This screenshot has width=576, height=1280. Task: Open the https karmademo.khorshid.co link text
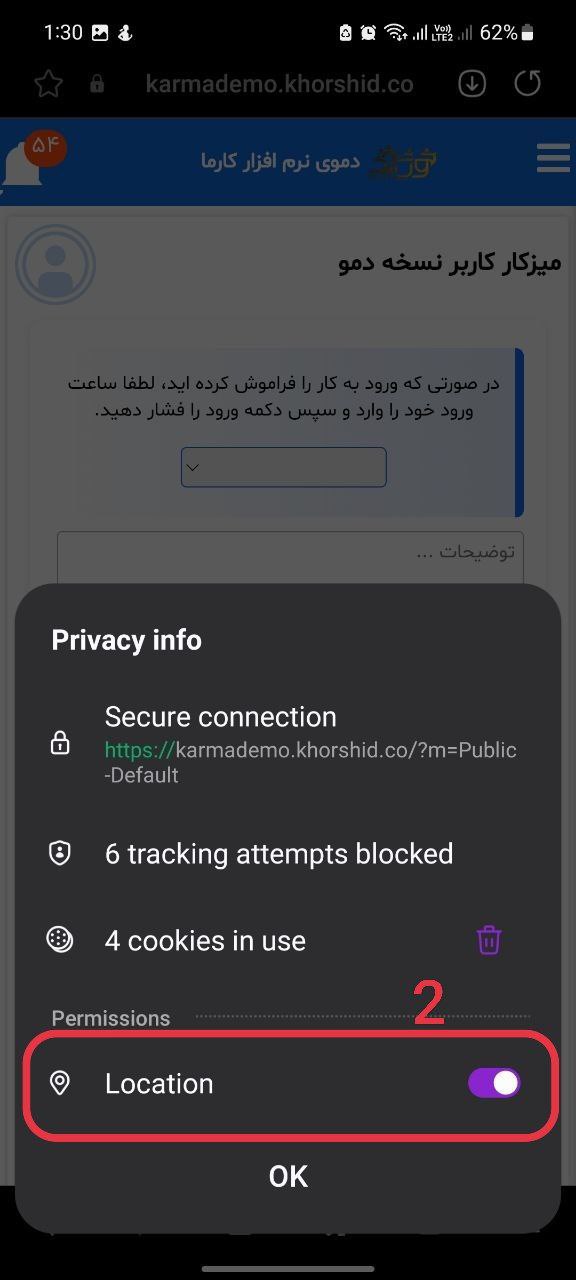click(x=311, y=762)
